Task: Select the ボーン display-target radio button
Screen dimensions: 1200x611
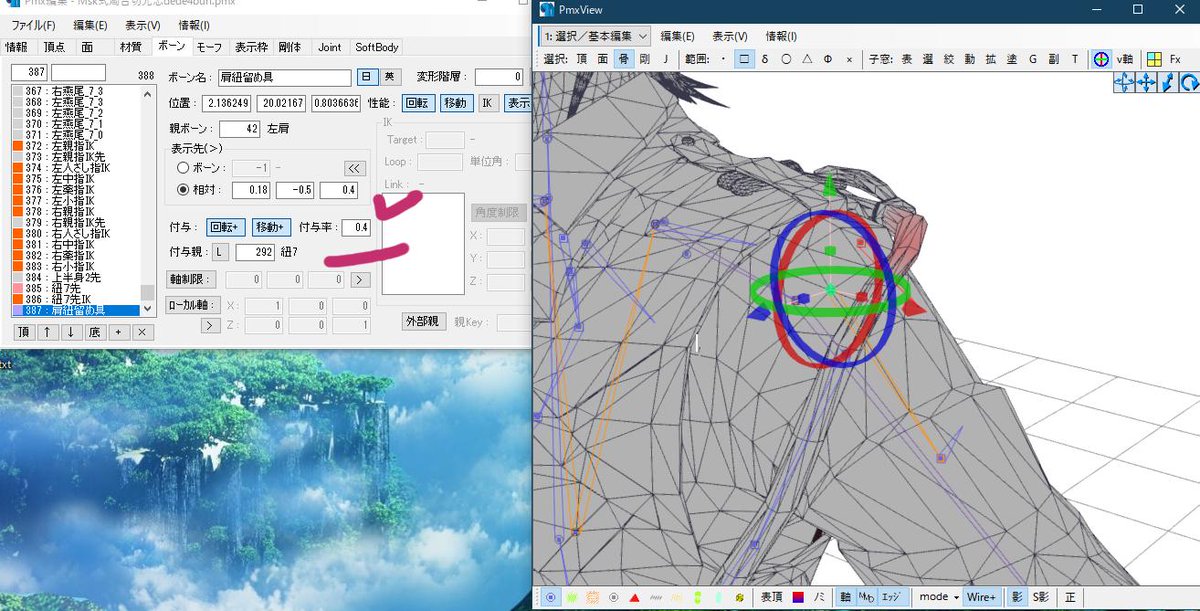Action: [183, 168]
